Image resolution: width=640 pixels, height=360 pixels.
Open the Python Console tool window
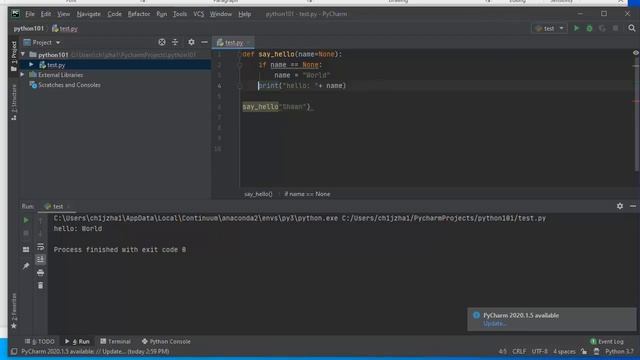pyautogui.click(x=166, y=341)
